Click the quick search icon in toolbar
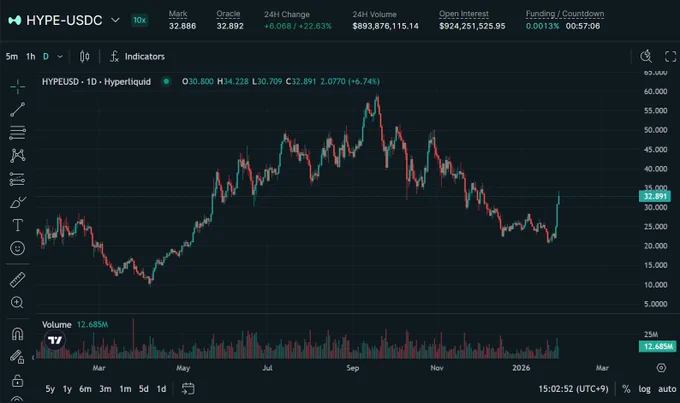Image resolution: width=680 pixels, height=403 pixels. 646,56
